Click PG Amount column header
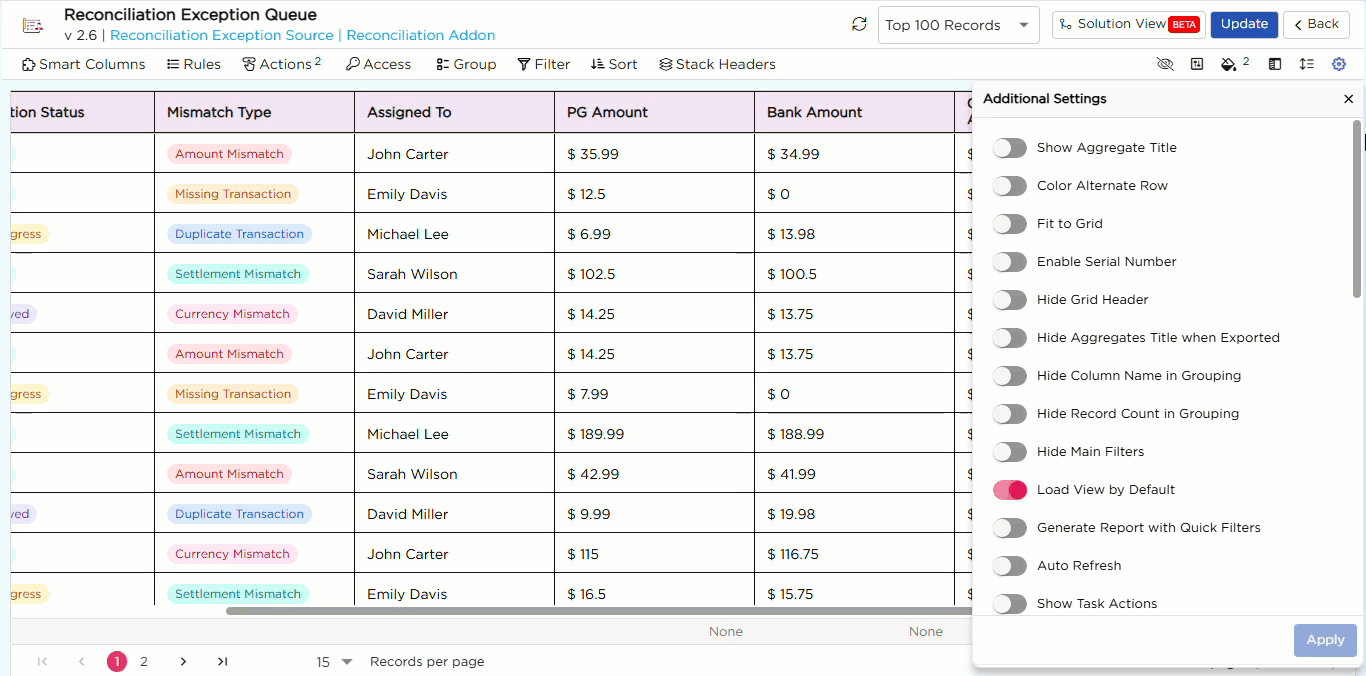 click(x=654, y=112)
